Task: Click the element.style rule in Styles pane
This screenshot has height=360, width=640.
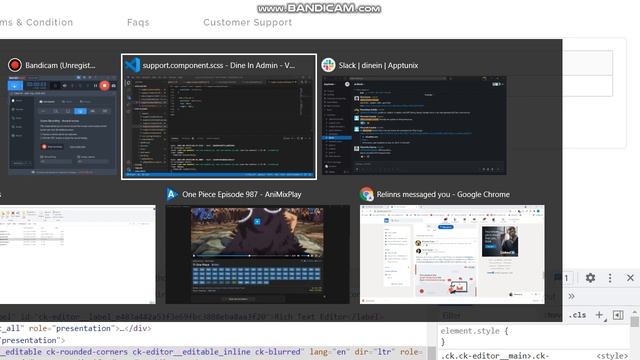Action: pos(474,331)
